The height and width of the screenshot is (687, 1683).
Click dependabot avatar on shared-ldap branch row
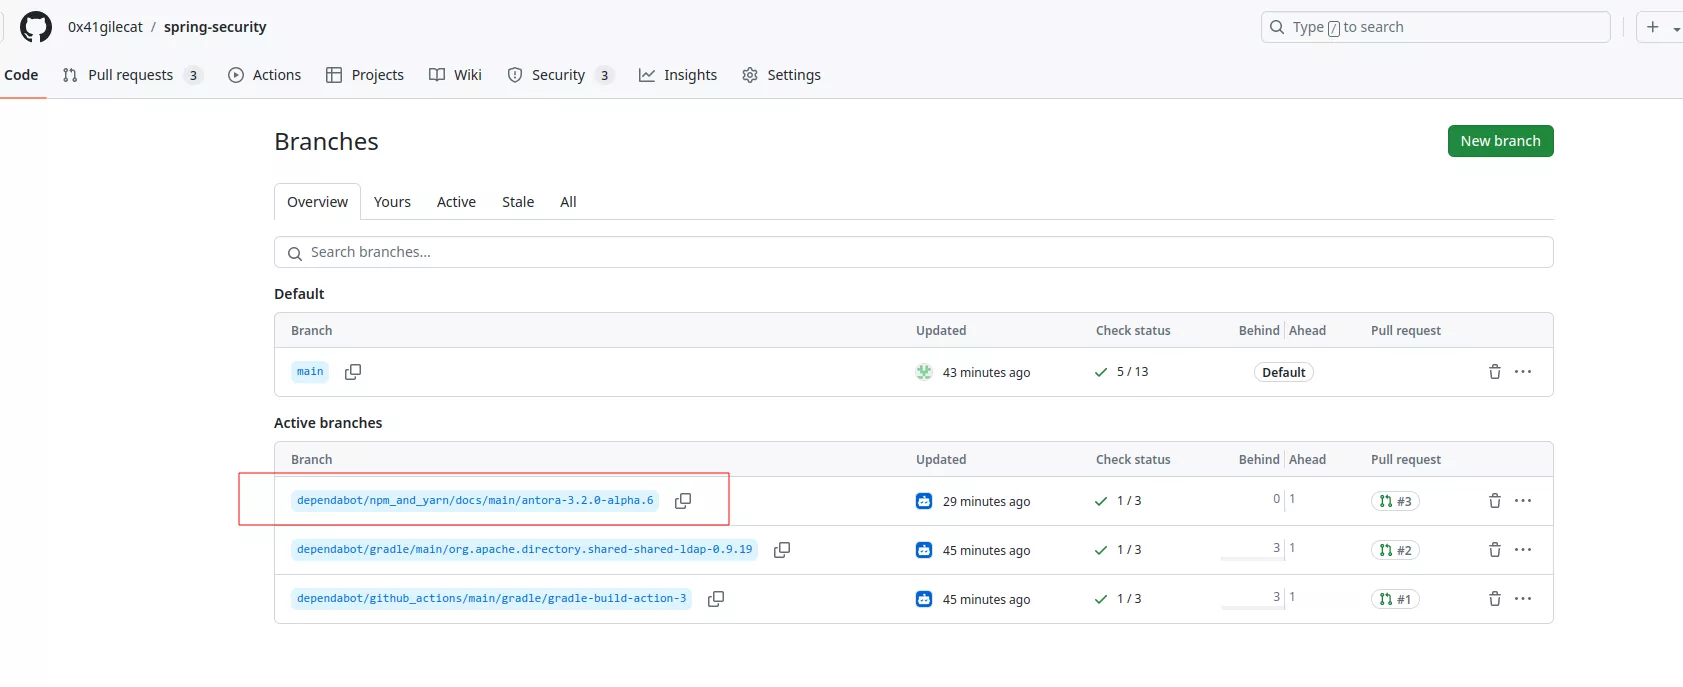pyautogui.click(x=924, y=550)
